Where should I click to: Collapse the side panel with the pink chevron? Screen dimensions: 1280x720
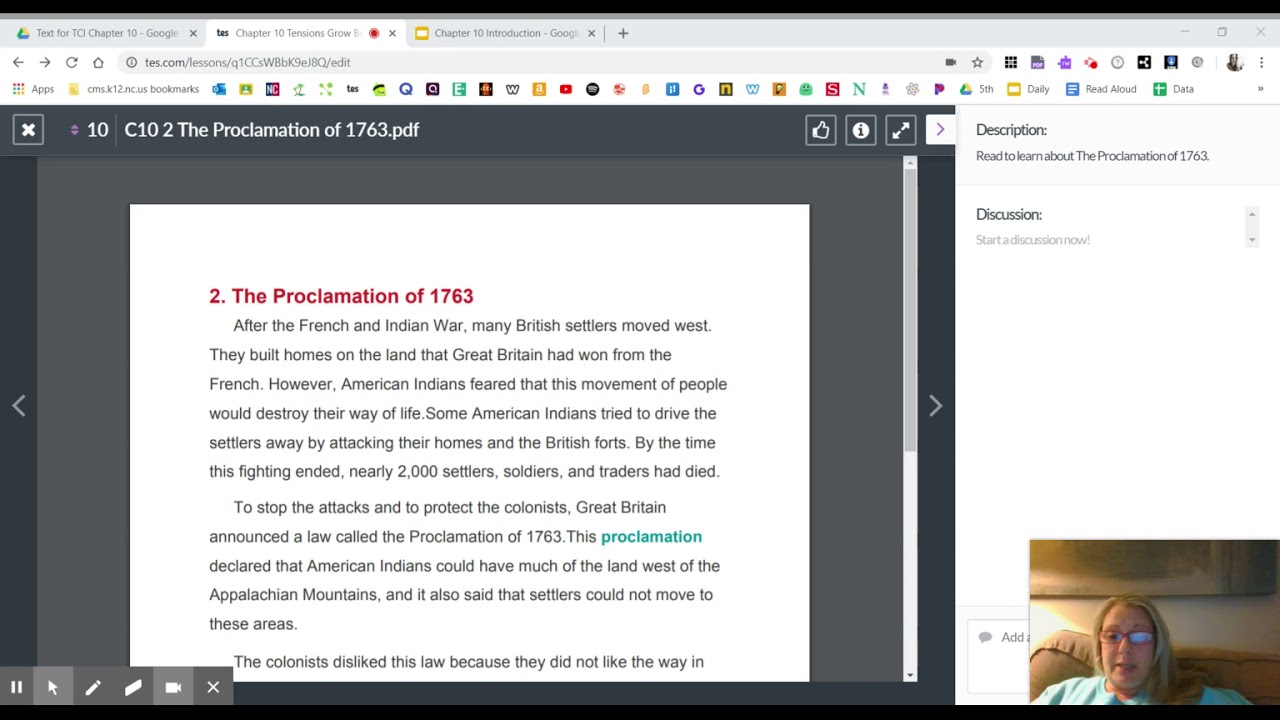coord(940,130)
